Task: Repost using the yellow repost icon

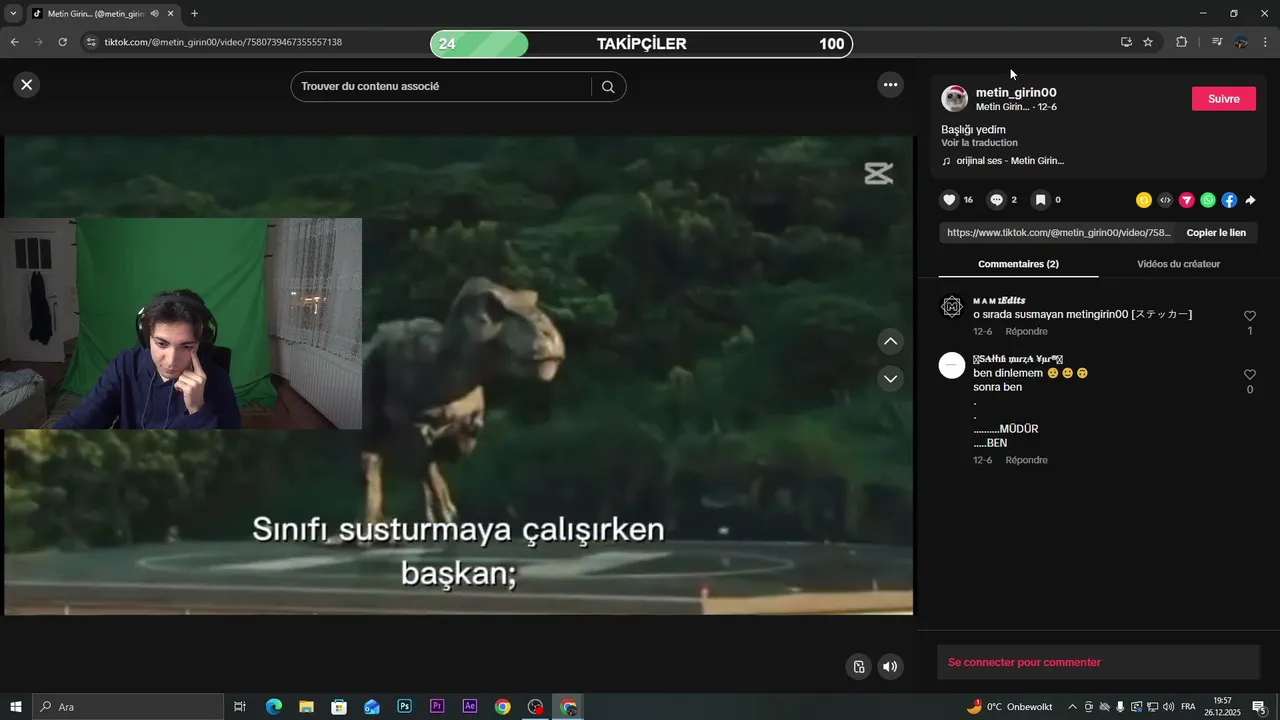Action: [1144, 200]
